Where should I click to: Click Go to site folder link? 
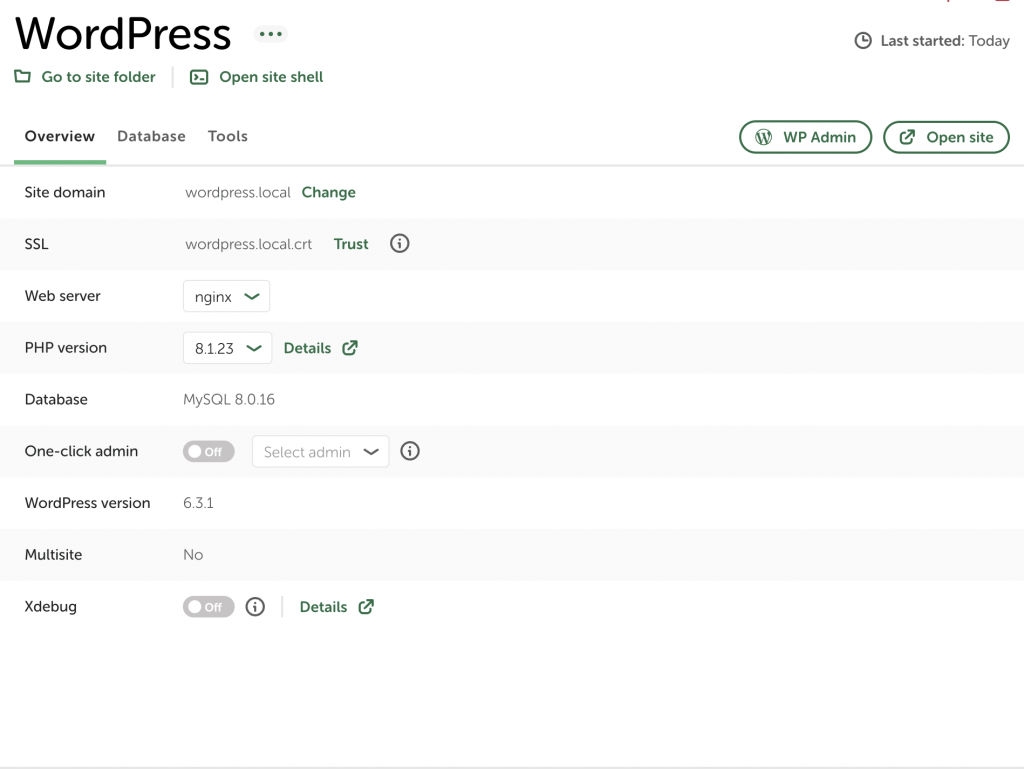pyautogui.click(x=99, y=77)
